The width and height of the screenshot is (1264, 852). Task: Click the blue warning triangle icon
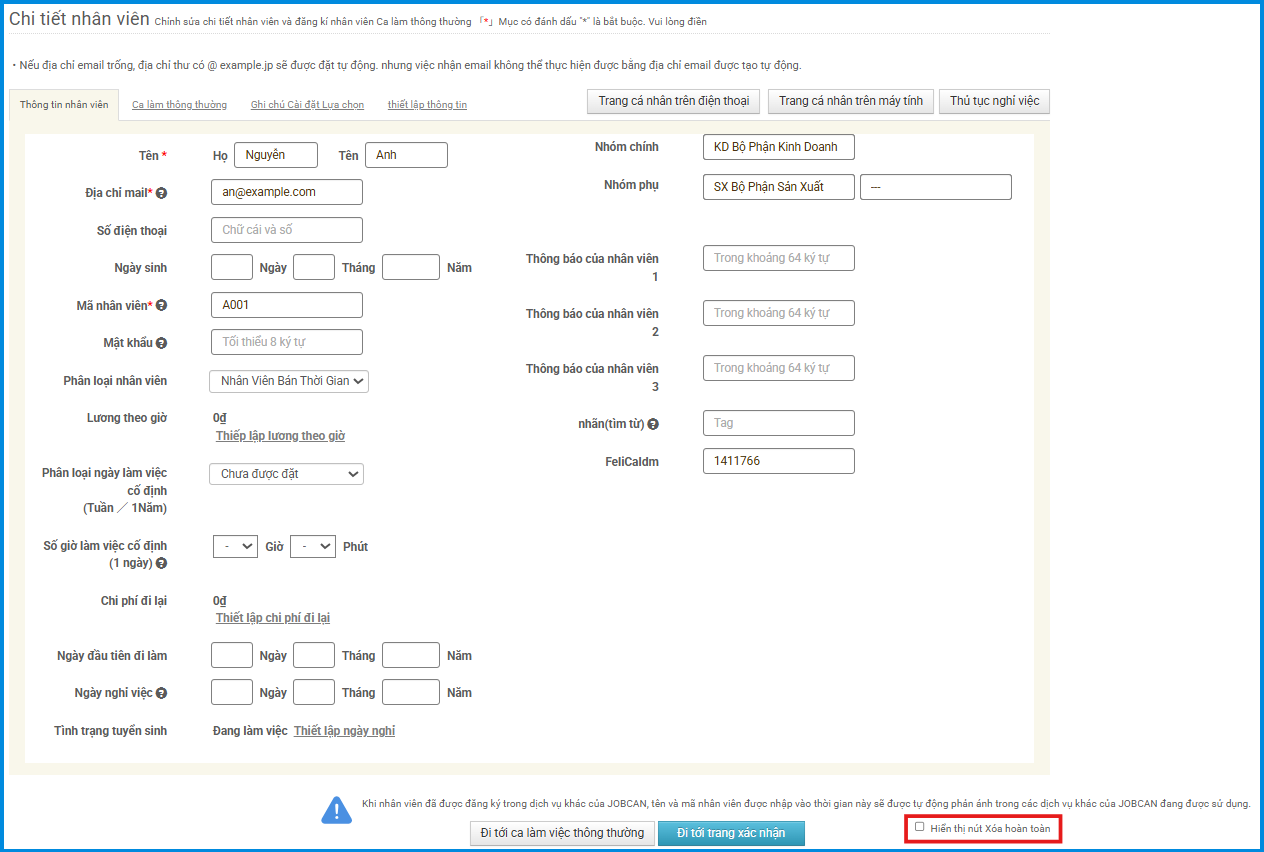click(336, 810)
